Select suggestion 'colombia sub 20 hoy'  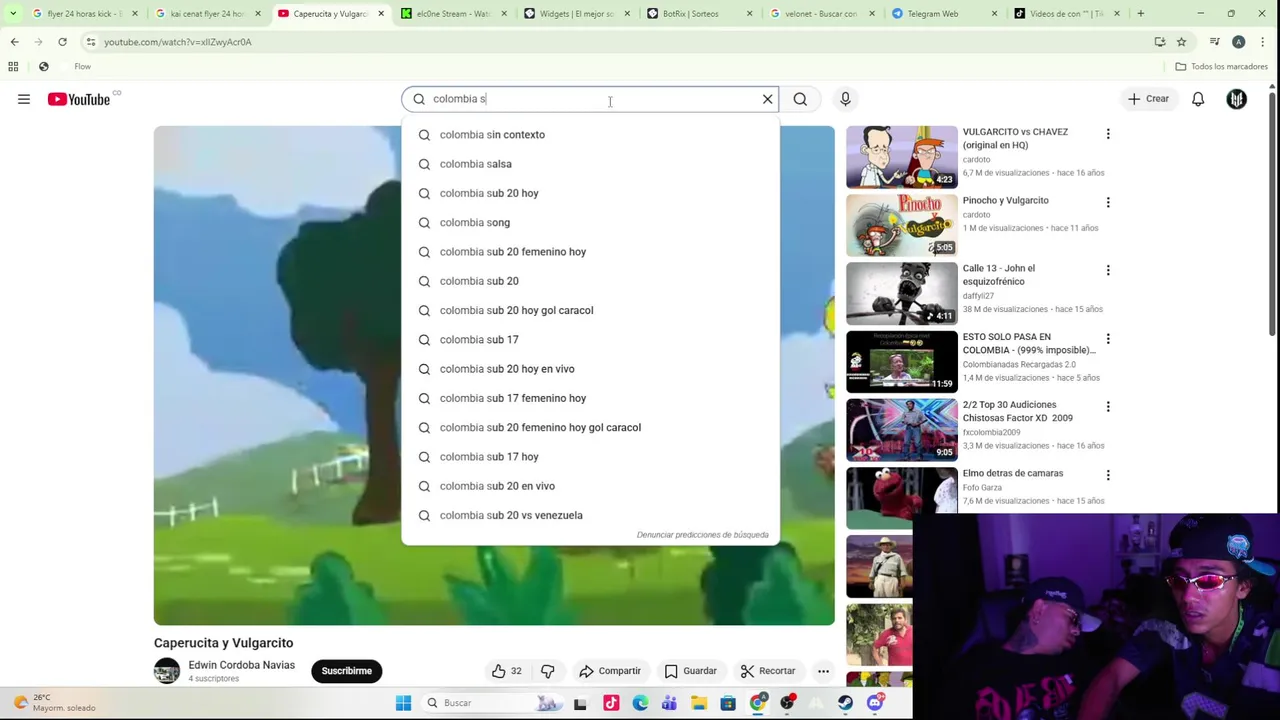tap(590, 193)
